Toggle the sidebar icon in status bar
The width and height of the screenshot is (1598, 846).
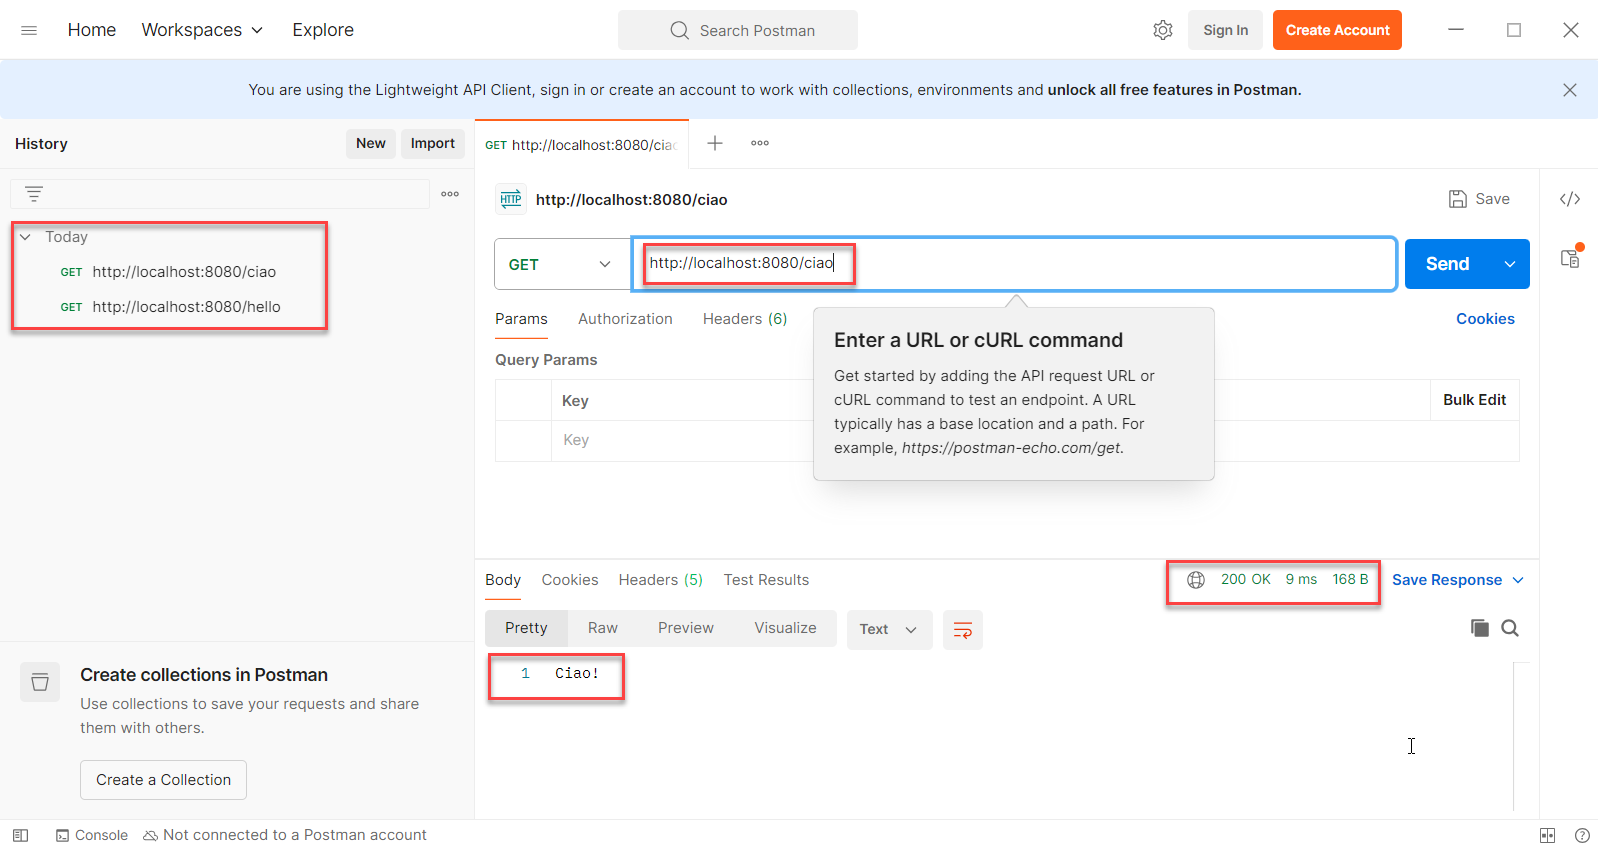pos(20,835)
